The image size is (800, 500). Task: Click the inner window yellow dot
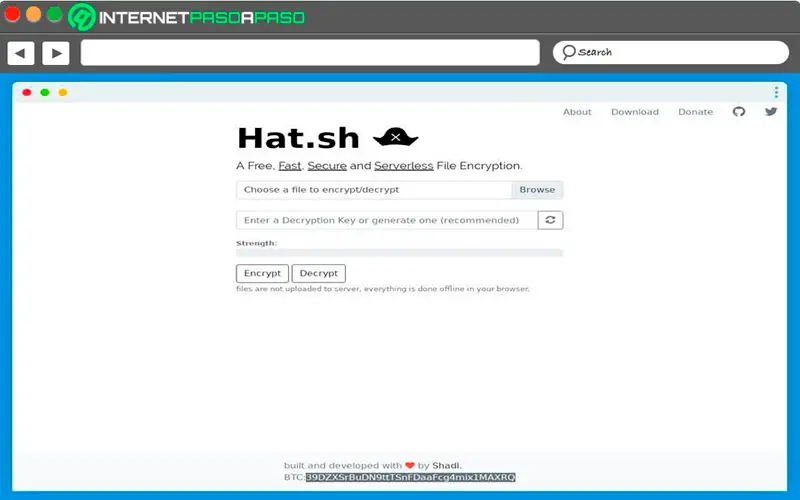coord(63,92)
